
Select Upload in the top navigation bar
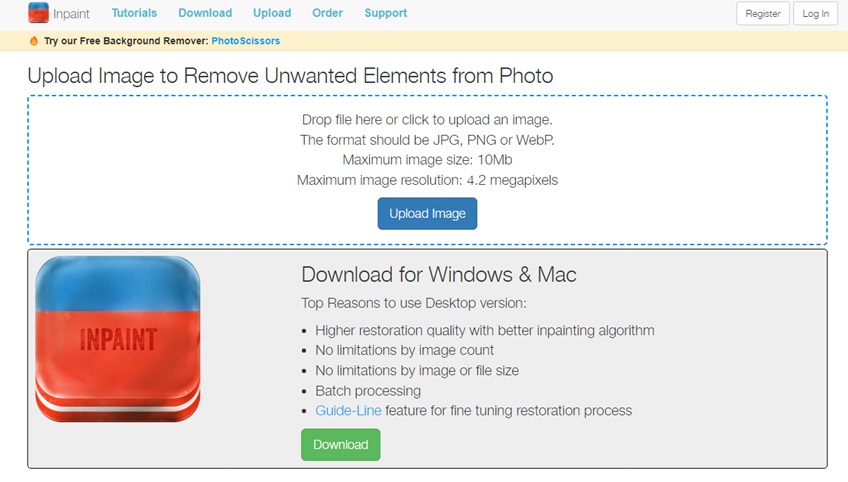pos(272,13)
